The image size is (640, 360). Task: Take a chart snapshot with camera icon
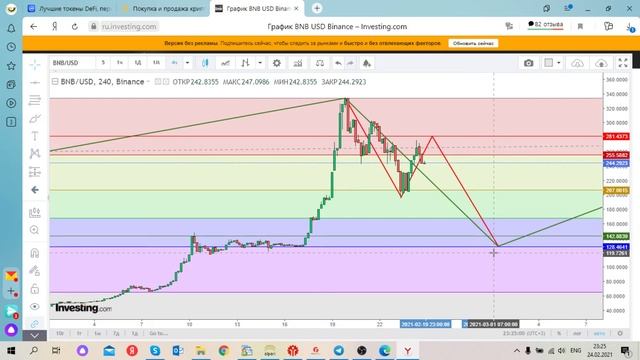tap(529, 63)
